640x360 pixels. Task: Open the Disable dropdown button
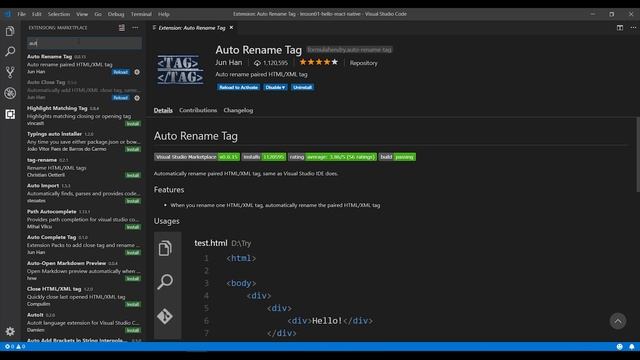[x=275, y=87]
